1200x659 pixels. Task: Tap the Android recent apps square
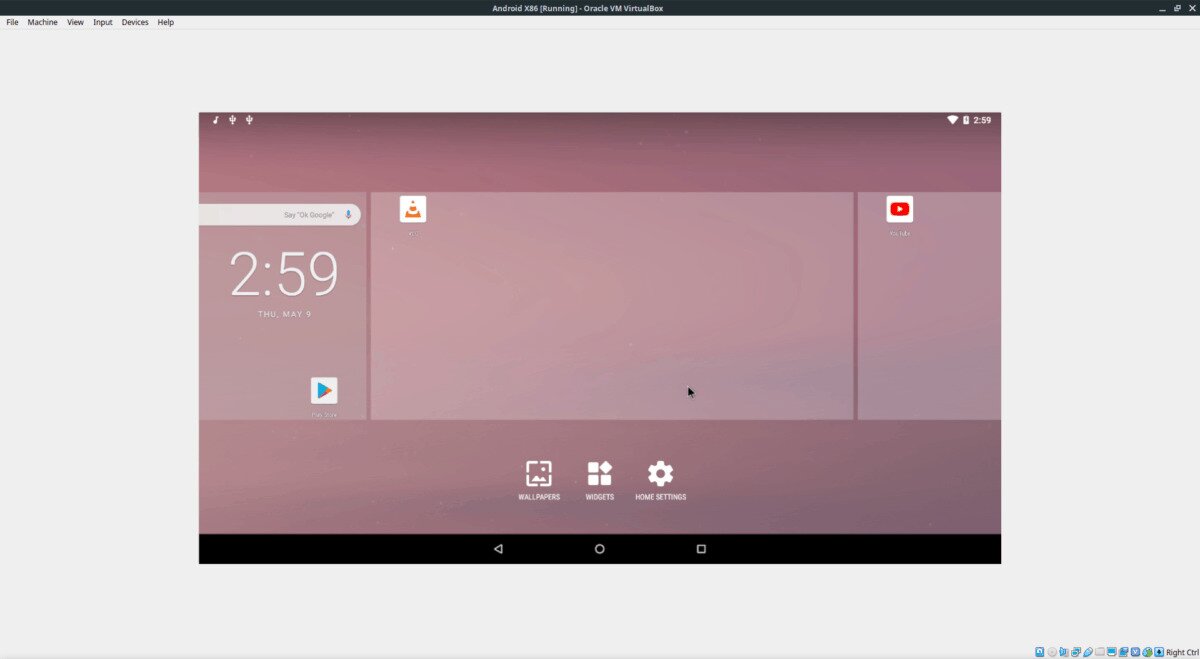point(701,548)
